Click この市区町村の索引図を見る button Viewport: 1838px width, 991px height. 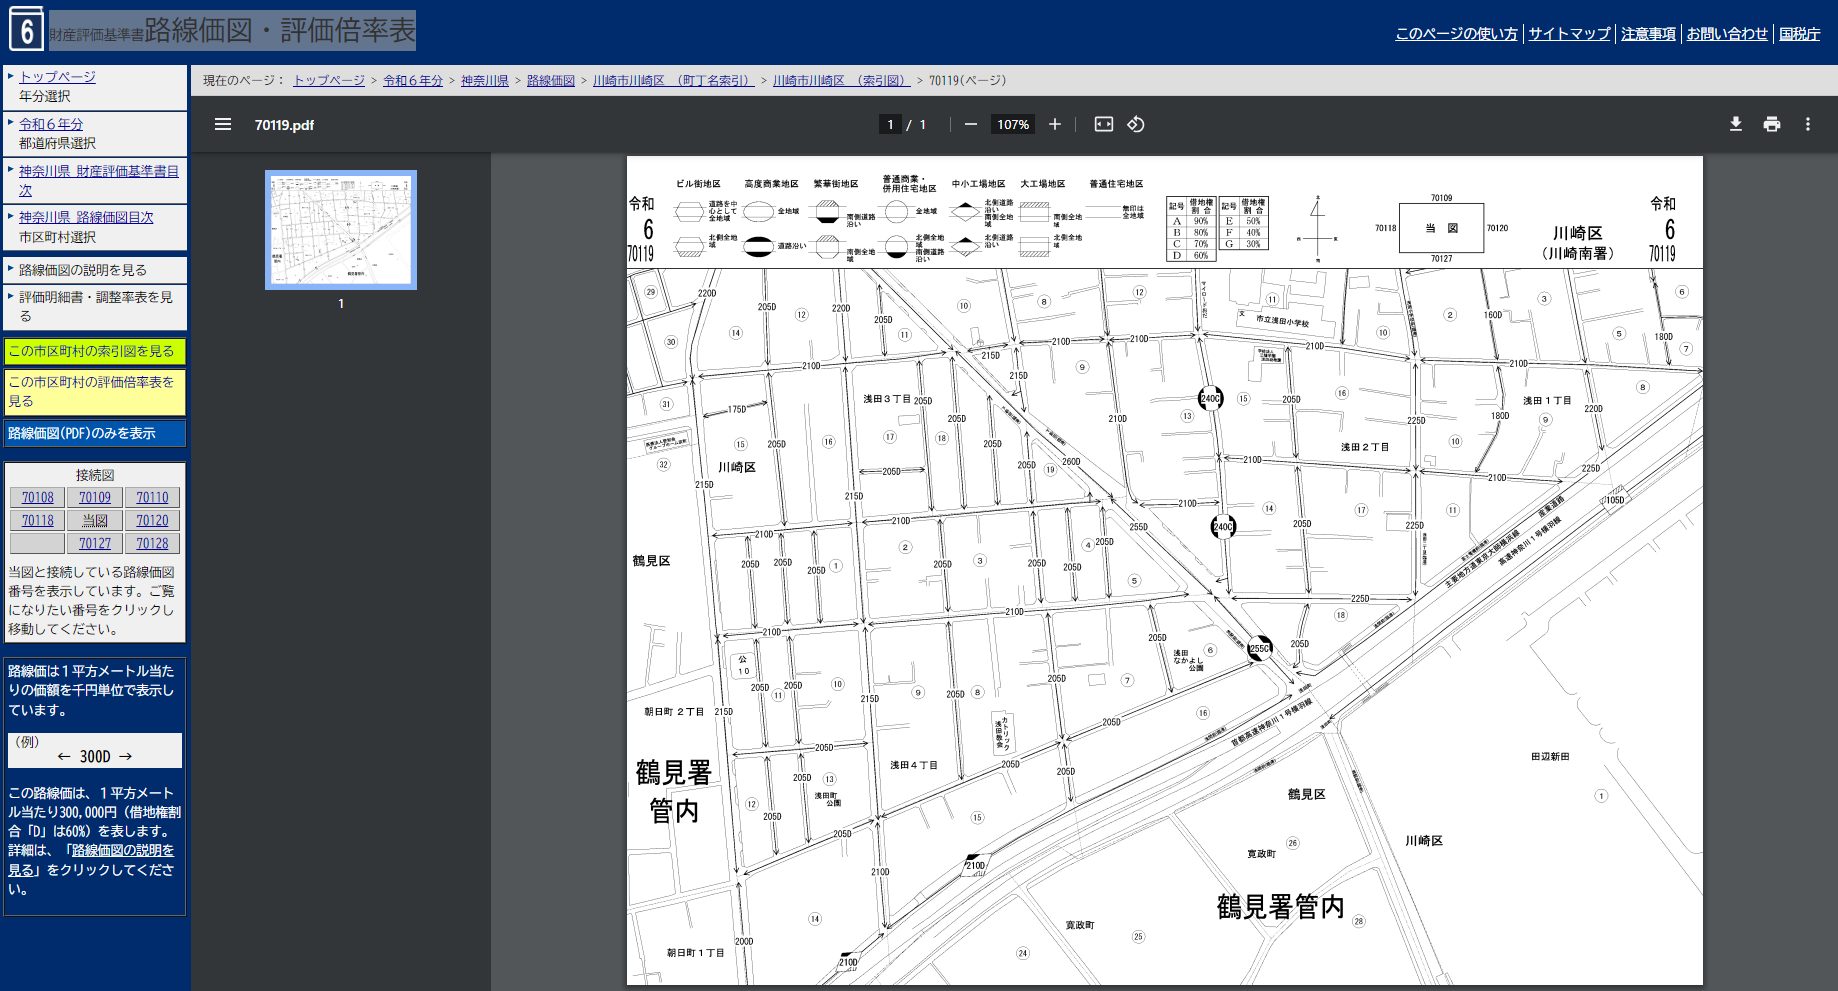[x=94, y=351]
